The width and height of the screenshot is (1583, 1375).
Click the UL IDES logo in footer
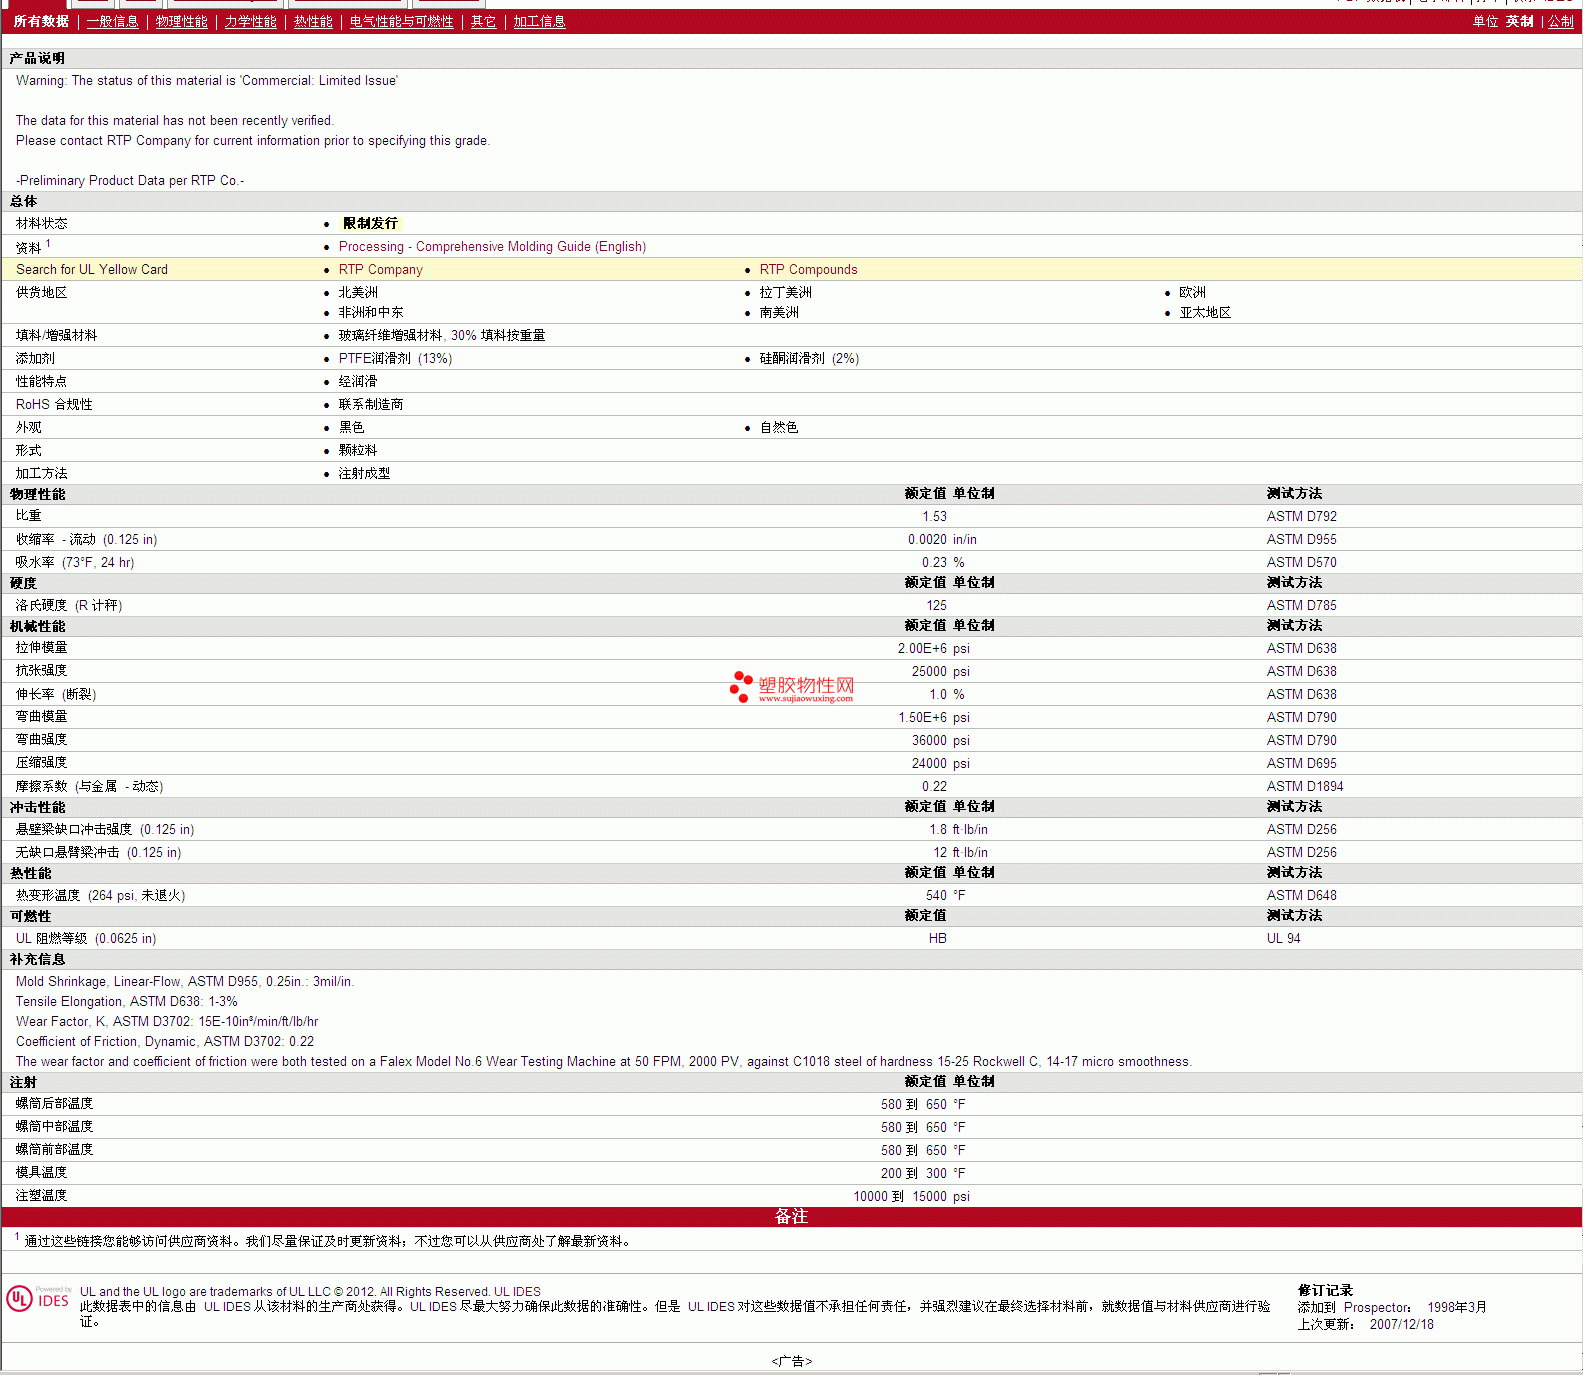click(x=39, y=1298)
